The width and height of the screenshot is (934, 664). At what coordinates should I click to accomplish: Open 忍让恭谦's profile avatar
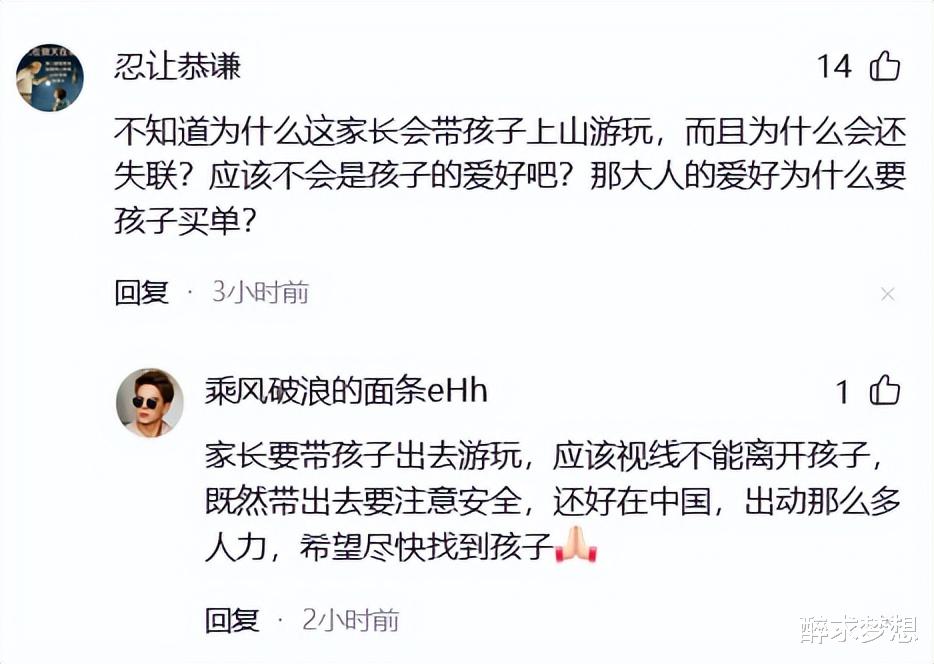pos(50,77)
